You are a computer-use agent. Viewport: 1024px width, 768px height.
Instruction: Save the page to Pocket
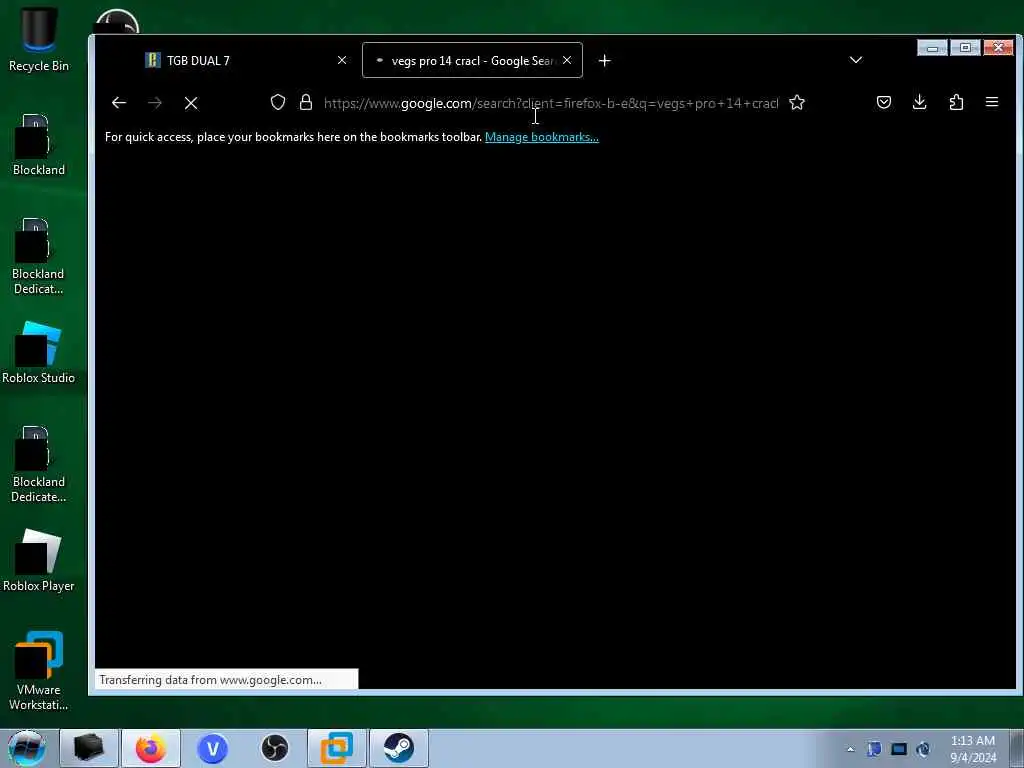click(884, 102)
